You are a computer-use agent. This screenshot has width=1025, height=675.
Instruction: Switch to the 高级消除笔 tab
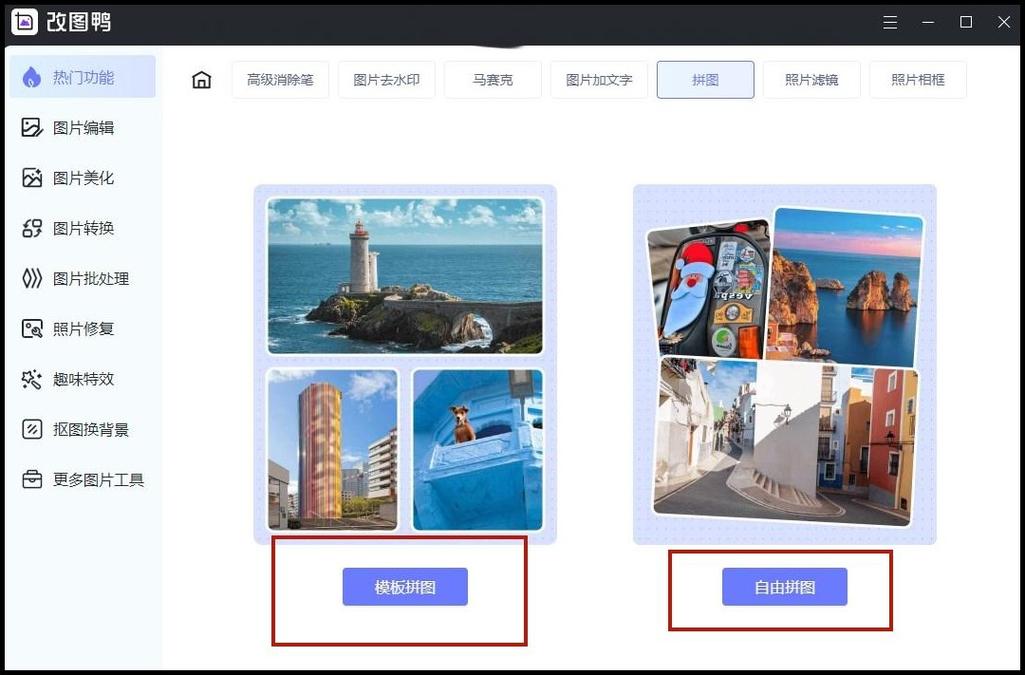point(281,79)
